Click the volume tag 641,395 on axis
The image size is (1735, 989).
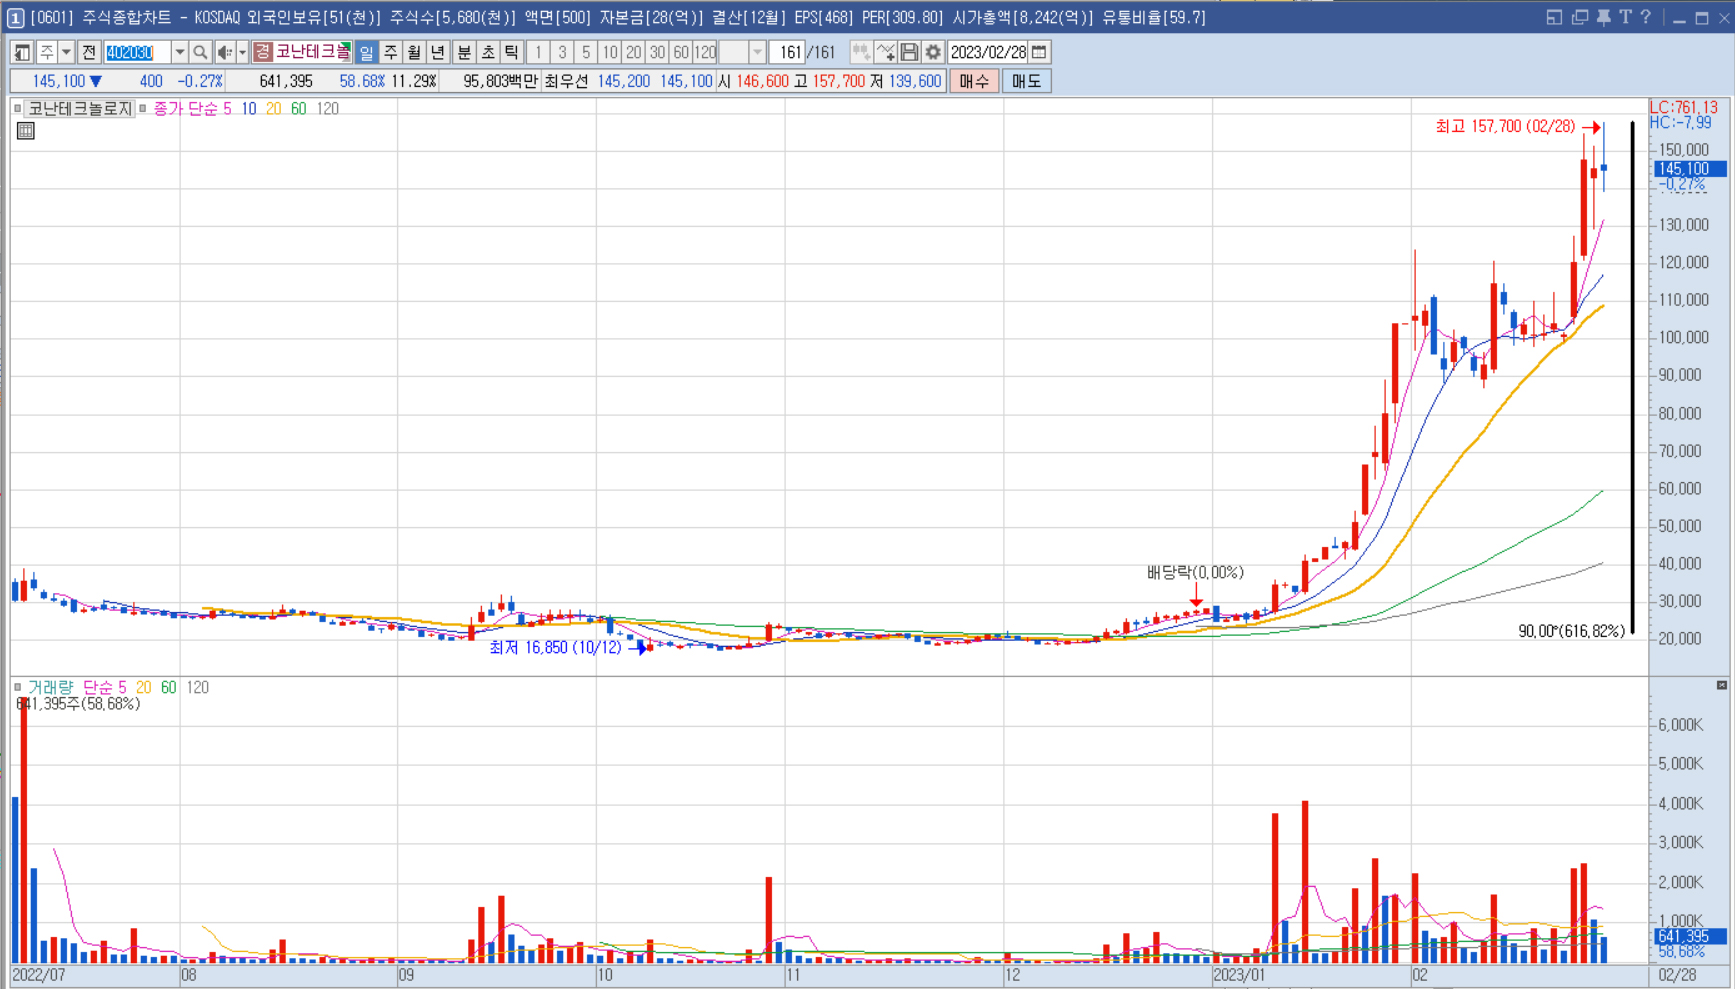tap(1690, 936)
